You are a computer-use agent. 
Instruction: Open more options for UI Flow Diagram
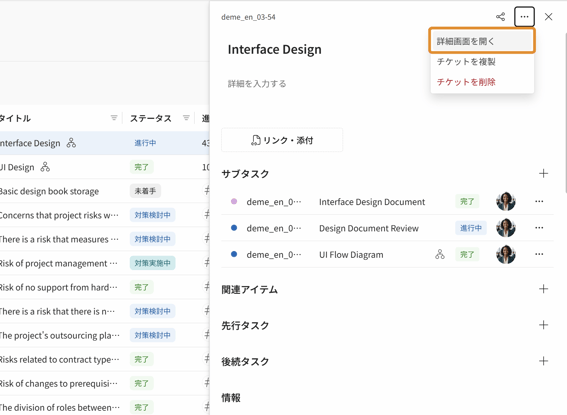(539, 254)
